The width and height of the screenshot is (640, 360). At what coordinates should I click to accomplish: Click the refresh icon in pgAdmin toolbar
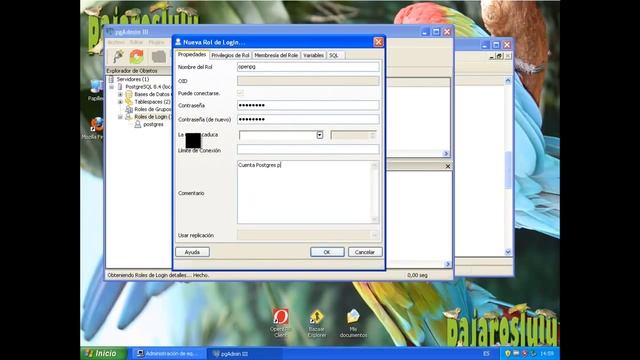(137, 56)
